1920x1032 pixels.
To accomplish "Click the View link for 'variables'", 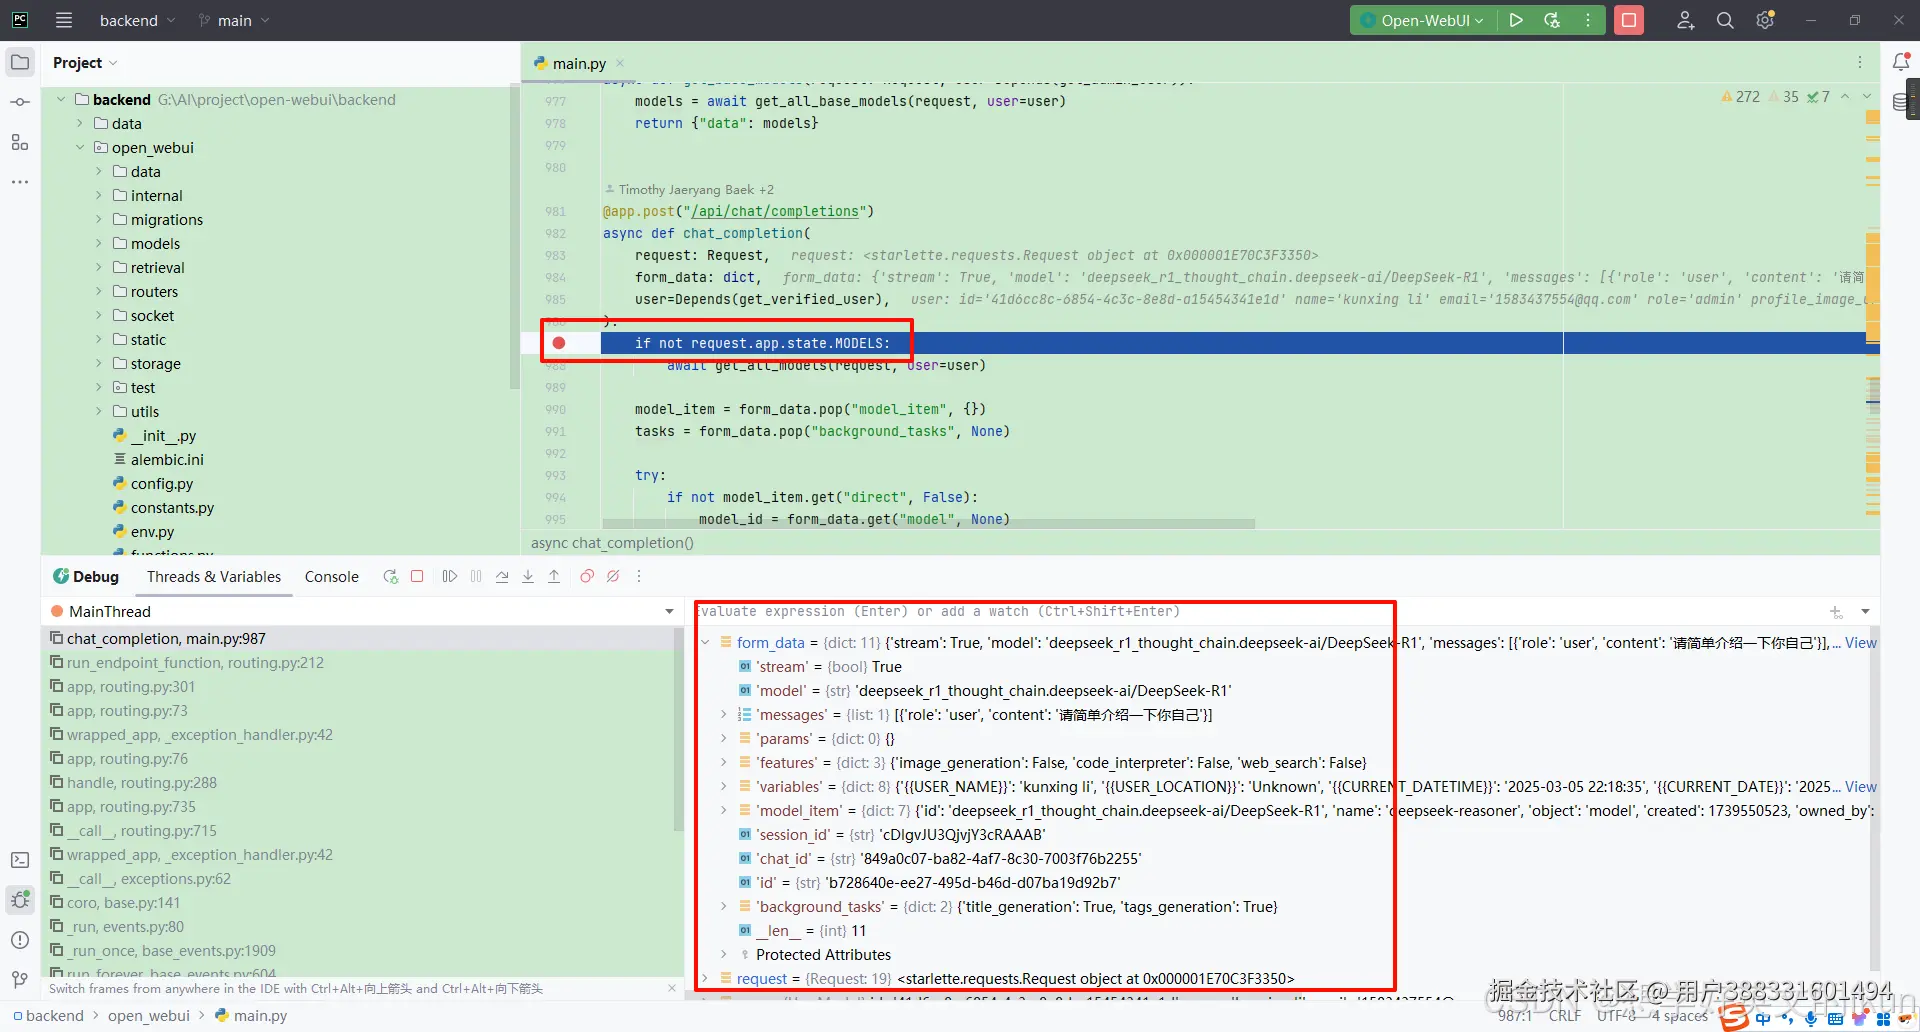I will 1861,787.
